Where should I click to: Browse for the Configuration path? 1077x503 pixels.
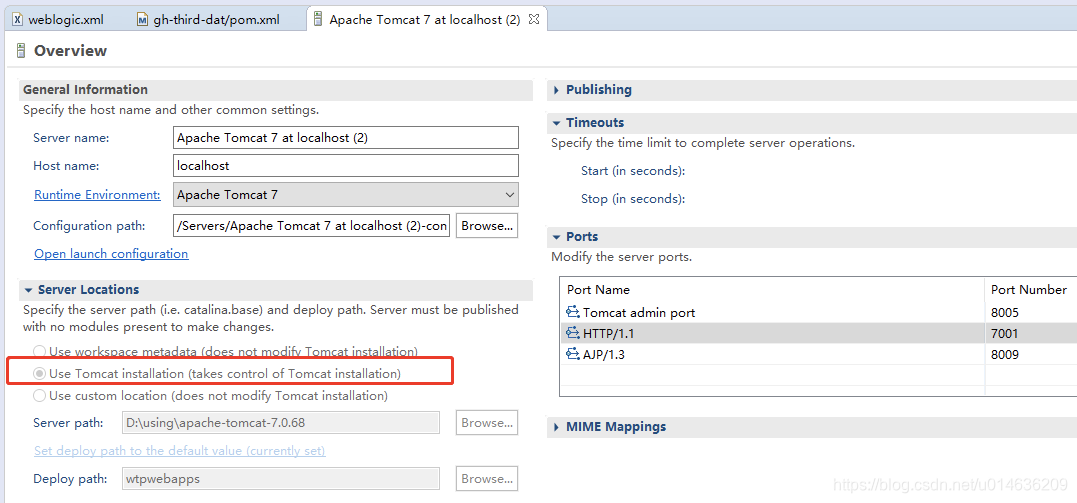click(487, 225)
